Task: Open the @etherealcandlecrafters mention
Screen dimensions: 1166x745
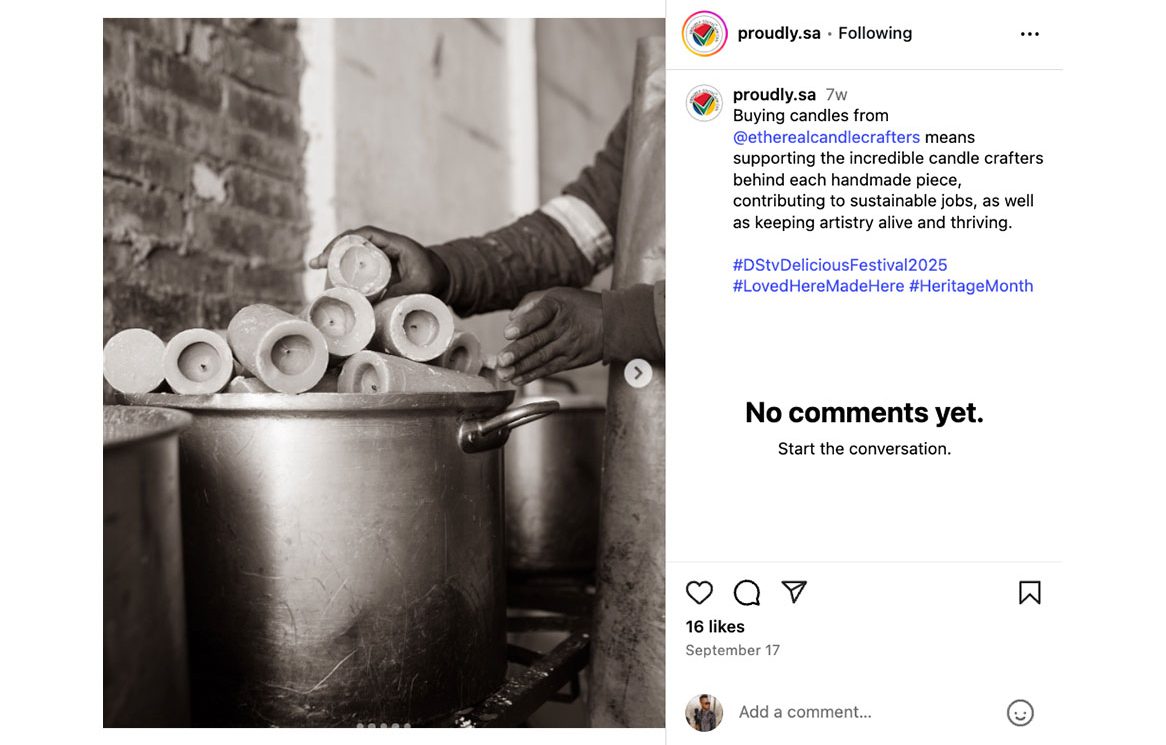Action: 826,137
